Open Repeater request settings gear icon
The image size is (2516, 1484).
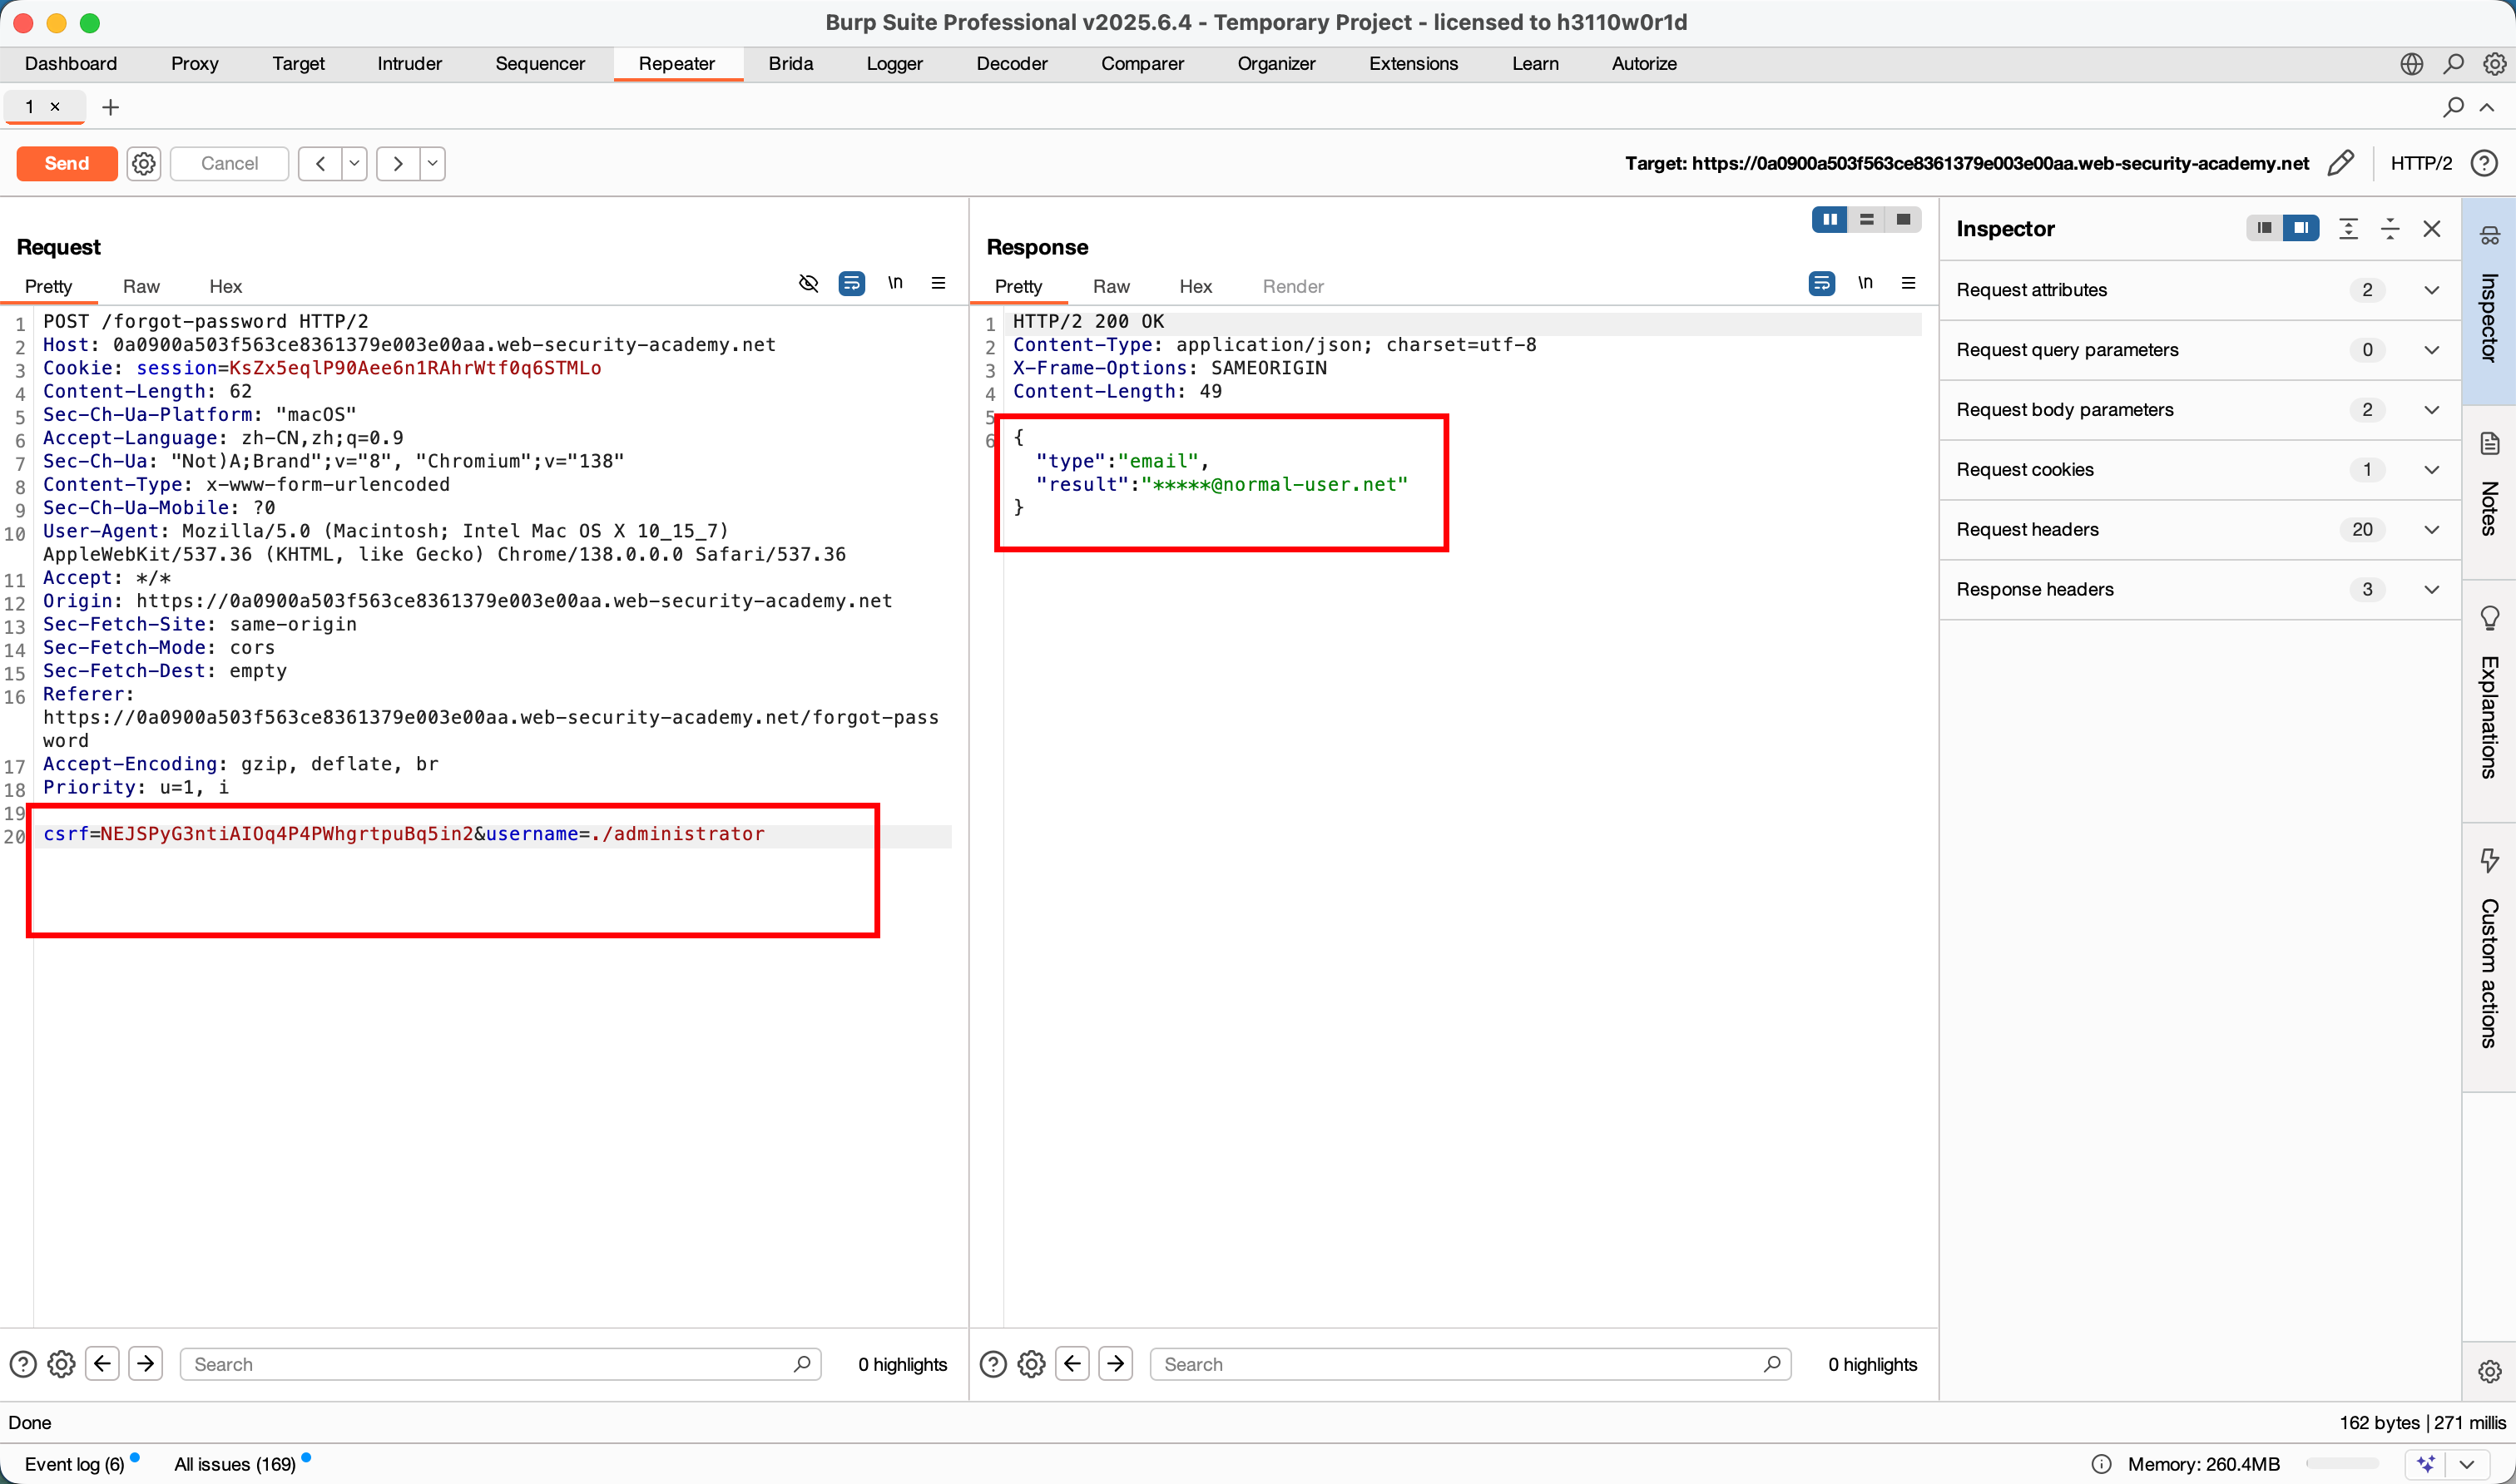[144, 163]
